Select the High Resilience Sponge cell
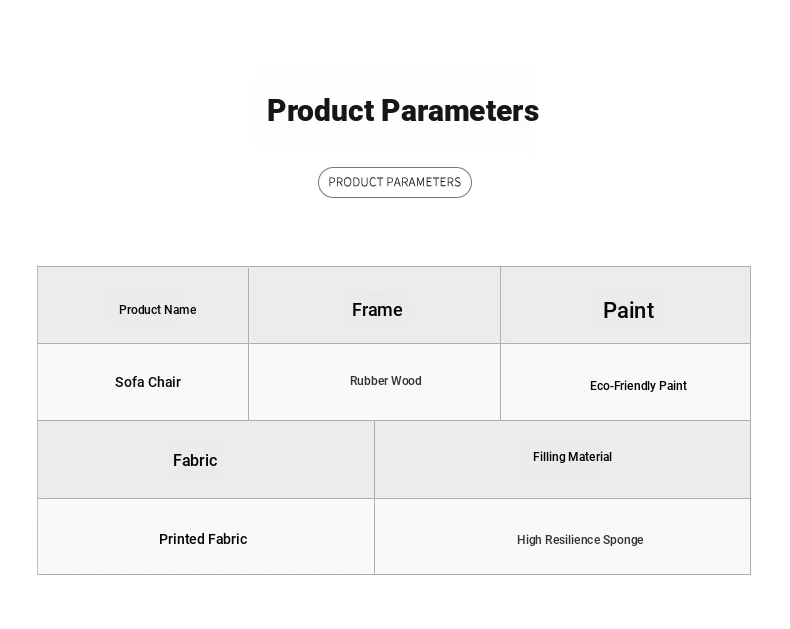 tap(562, 537)
